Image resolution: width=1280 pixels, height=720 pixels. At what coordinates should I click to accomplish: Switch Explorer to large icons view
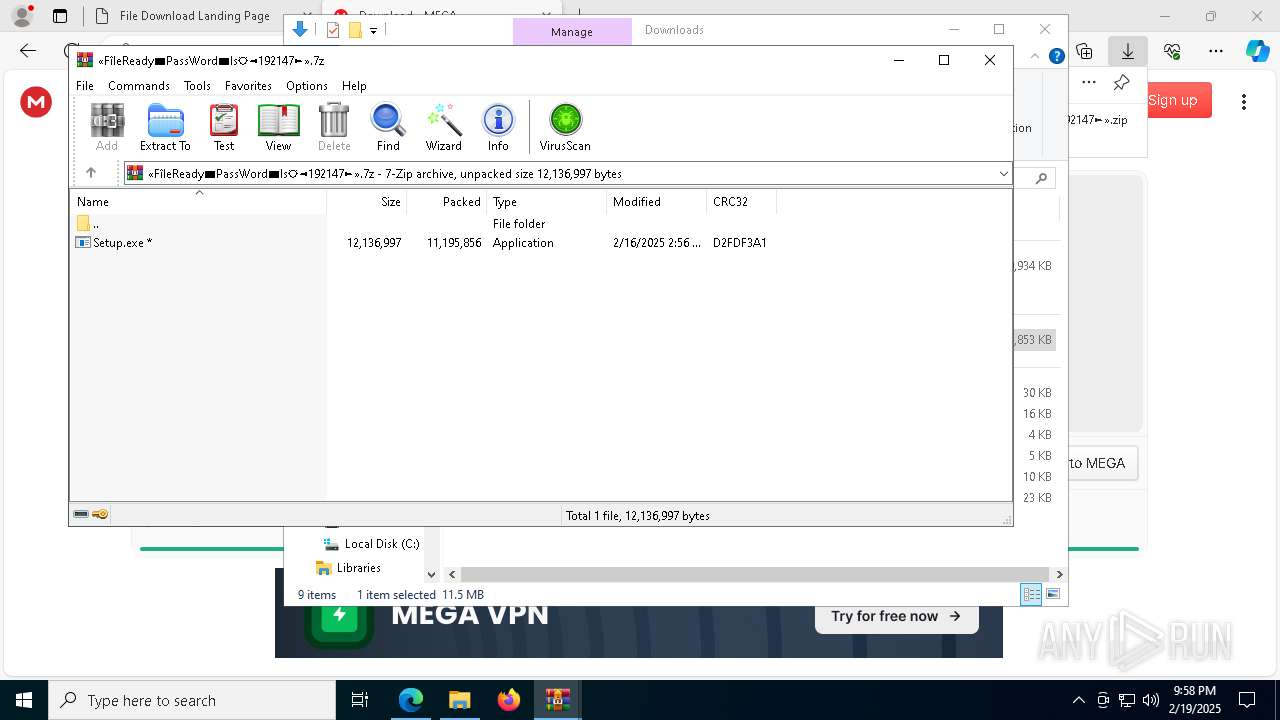click(1052, 594)
